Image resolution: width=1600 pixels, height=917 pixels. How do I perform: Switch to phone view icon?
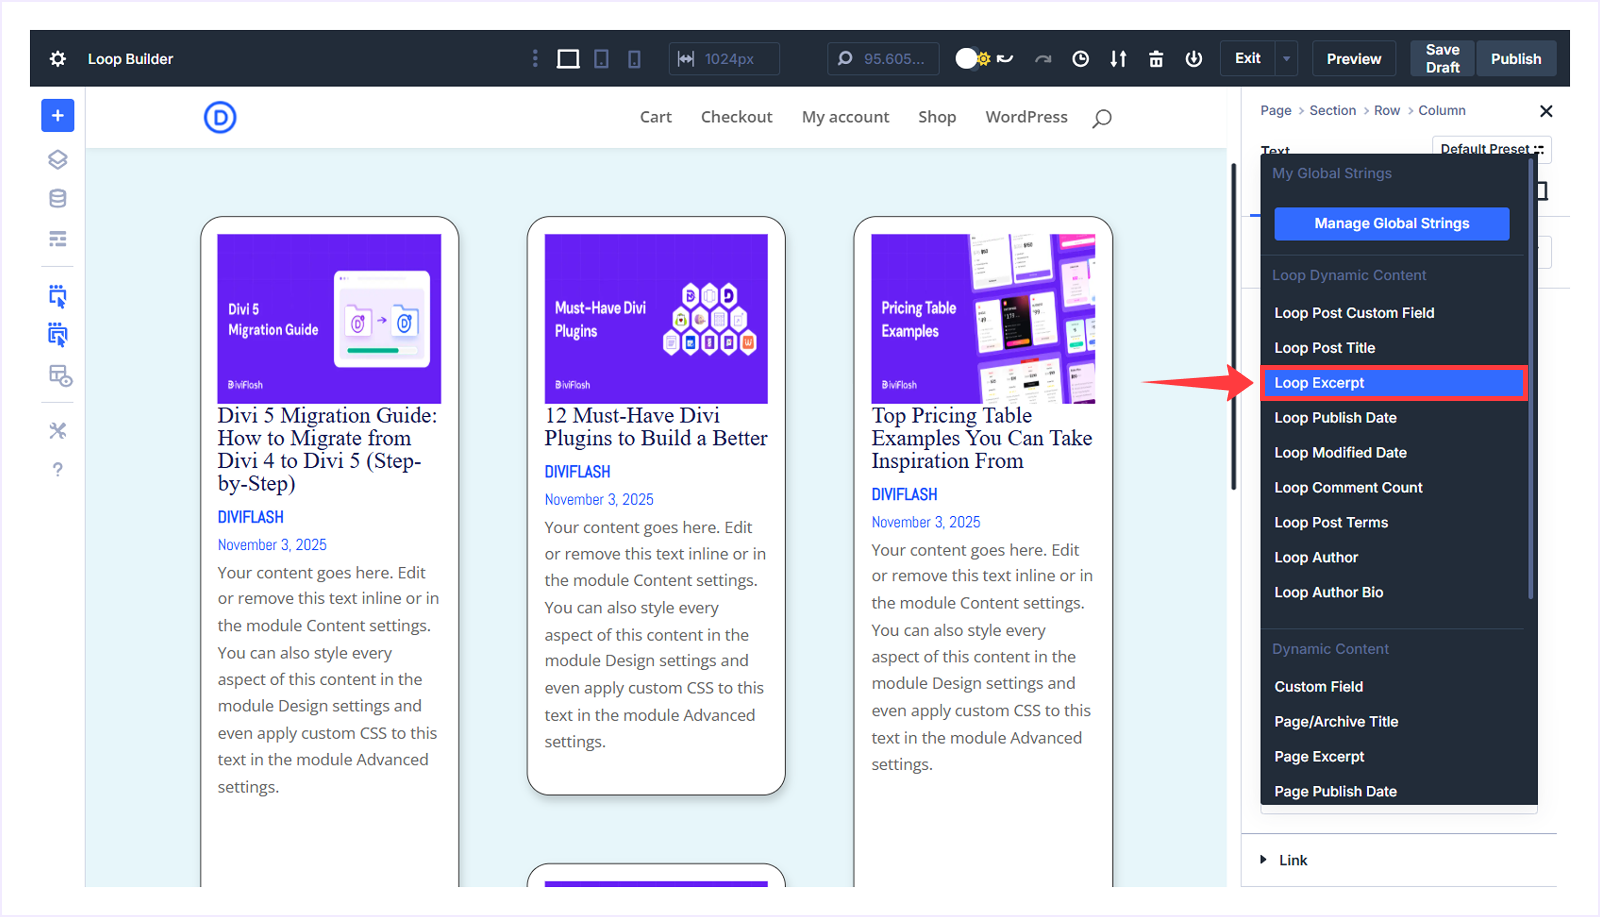coord(634,59)
